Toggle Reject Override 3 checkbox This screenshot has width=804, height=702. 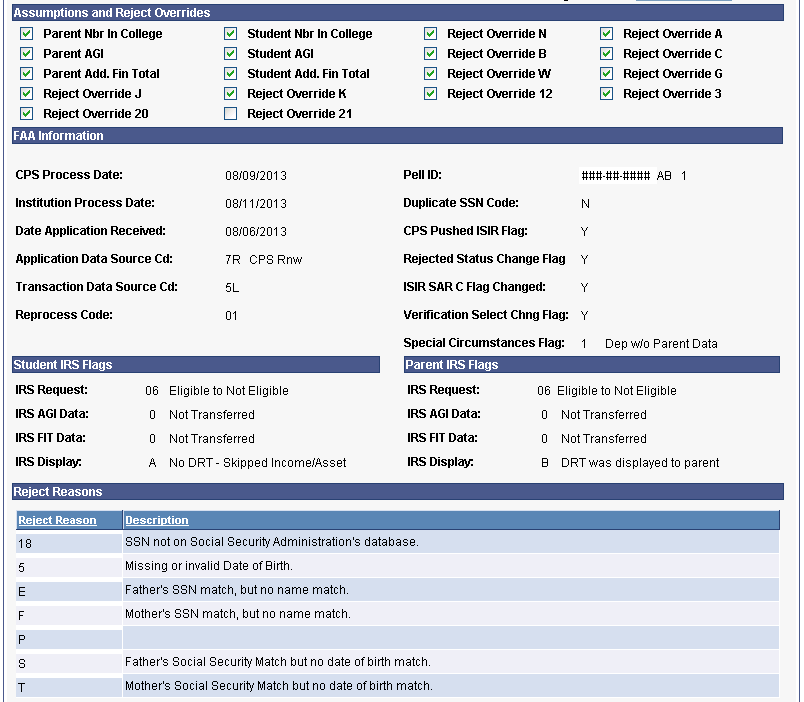(607, 94)
